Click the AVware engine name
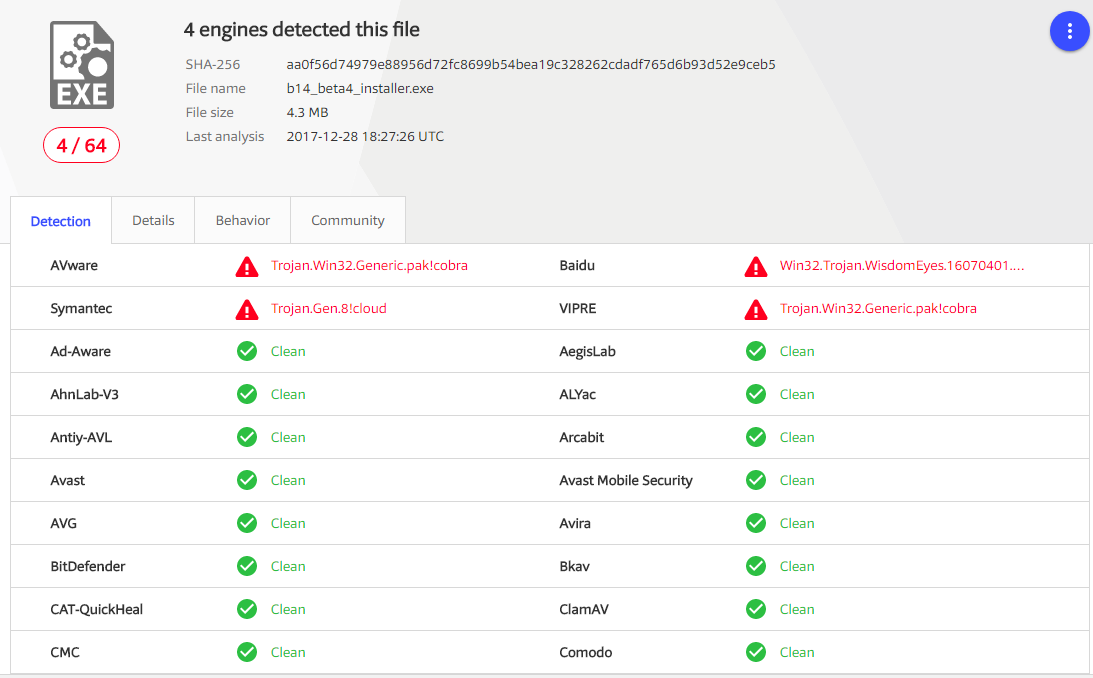The image size is (1093, 678). pyautogui.click(x=74, y=265)
